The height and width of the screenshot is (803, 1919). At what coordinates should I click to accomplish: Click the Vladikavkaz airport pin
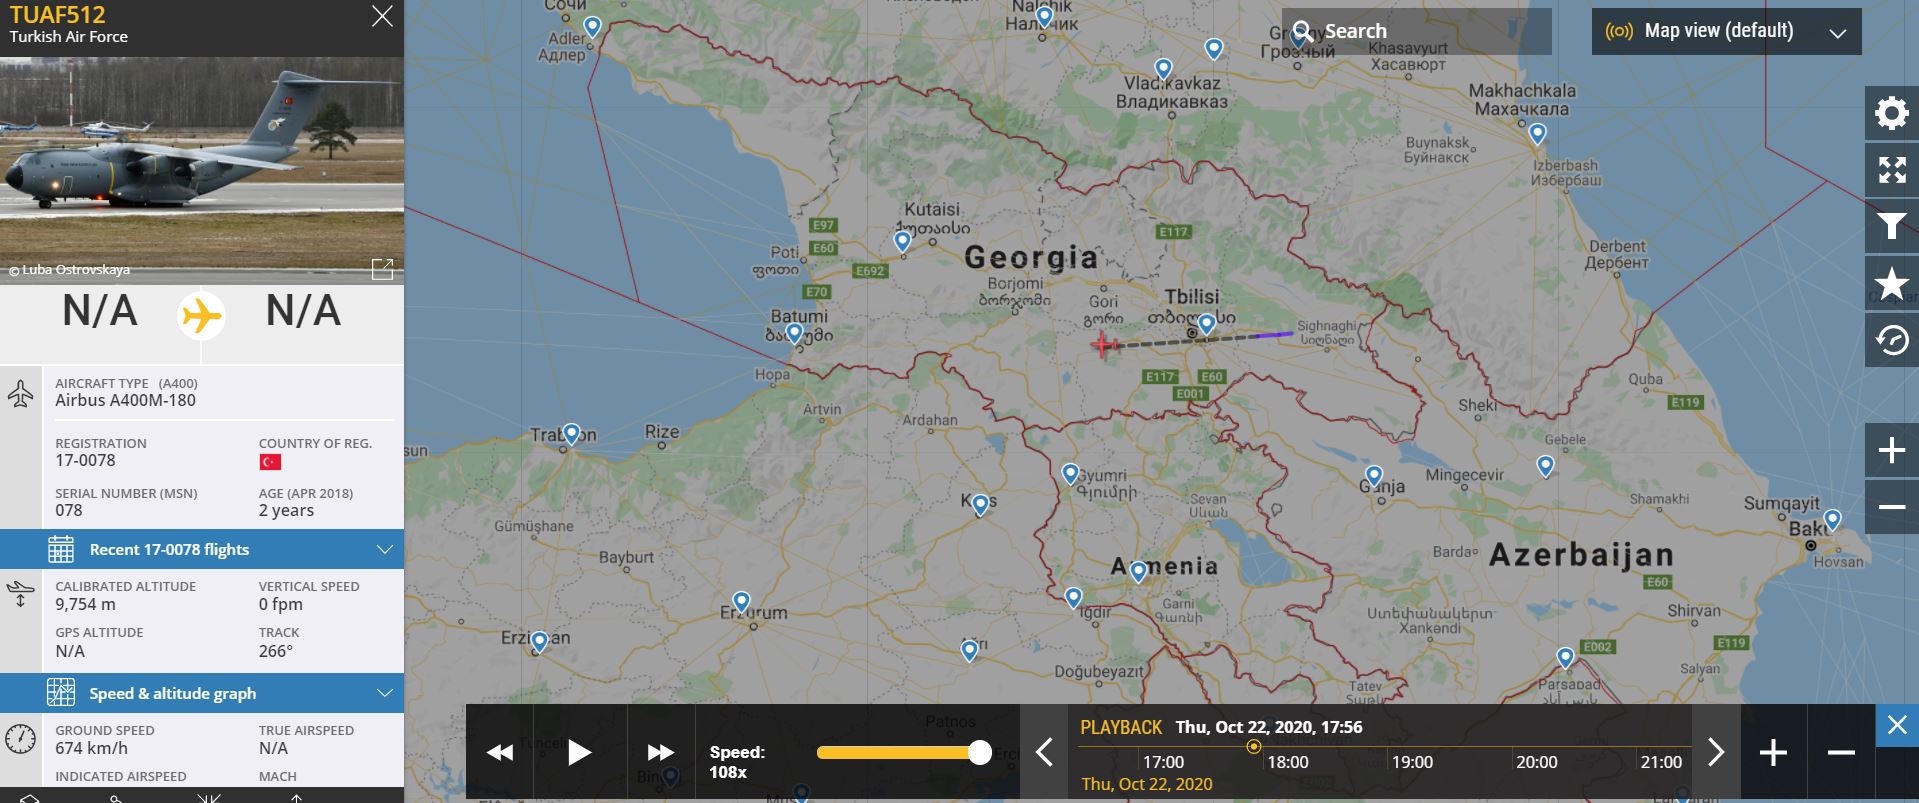[x=1163, y=69]
